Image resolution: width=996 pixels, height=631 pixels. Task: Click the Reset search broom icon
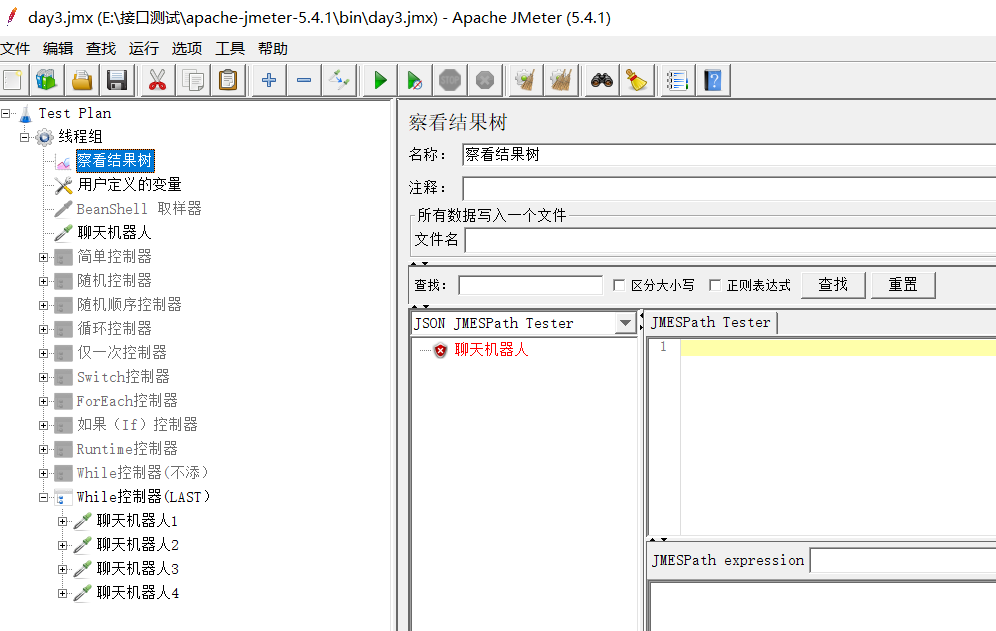[x=636, y=81]
